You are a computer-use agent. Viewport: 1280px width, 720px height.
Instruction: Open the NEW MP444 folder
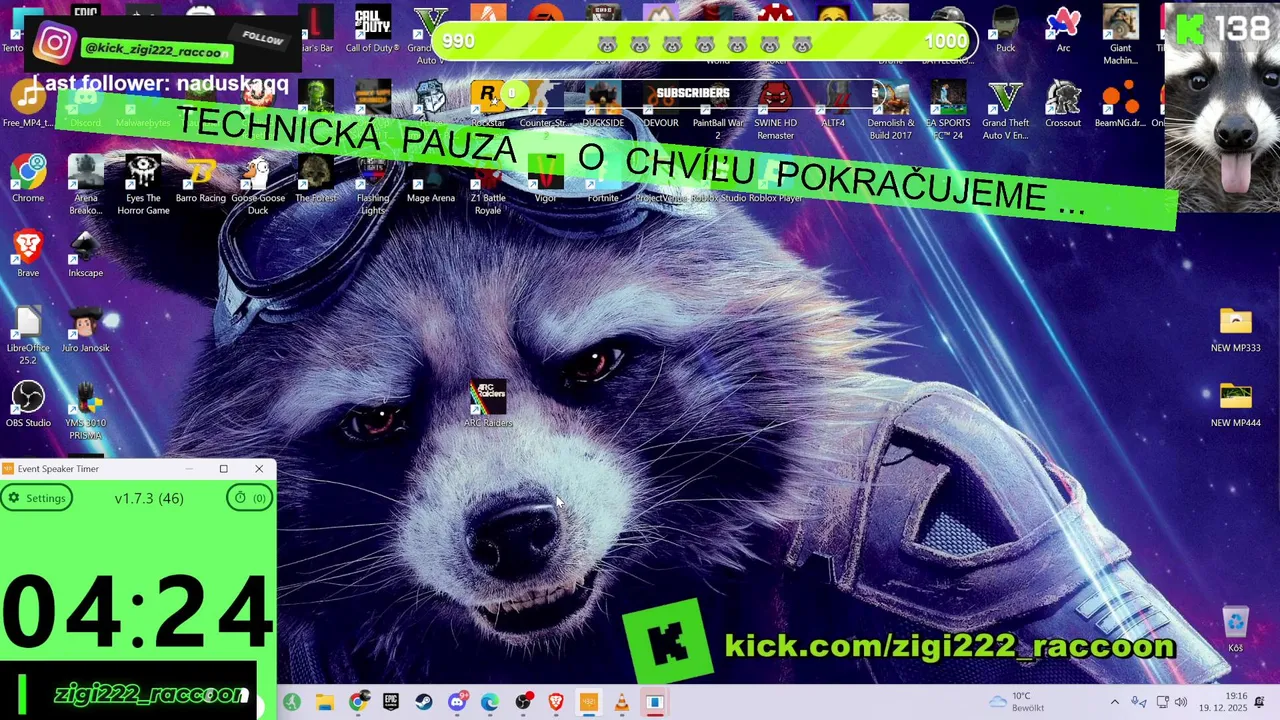(x=1236, y=403)
